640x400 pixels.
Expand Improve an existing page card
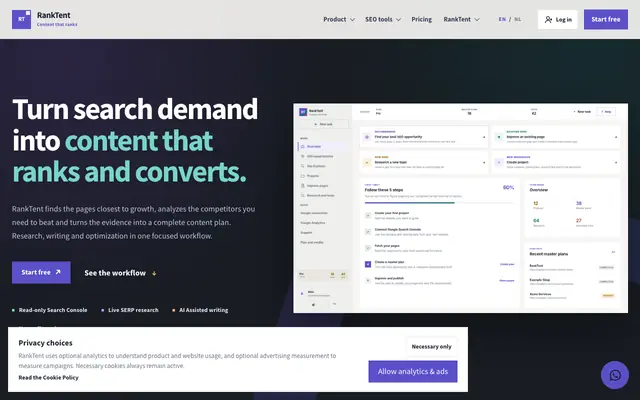[x=556, y=137]
